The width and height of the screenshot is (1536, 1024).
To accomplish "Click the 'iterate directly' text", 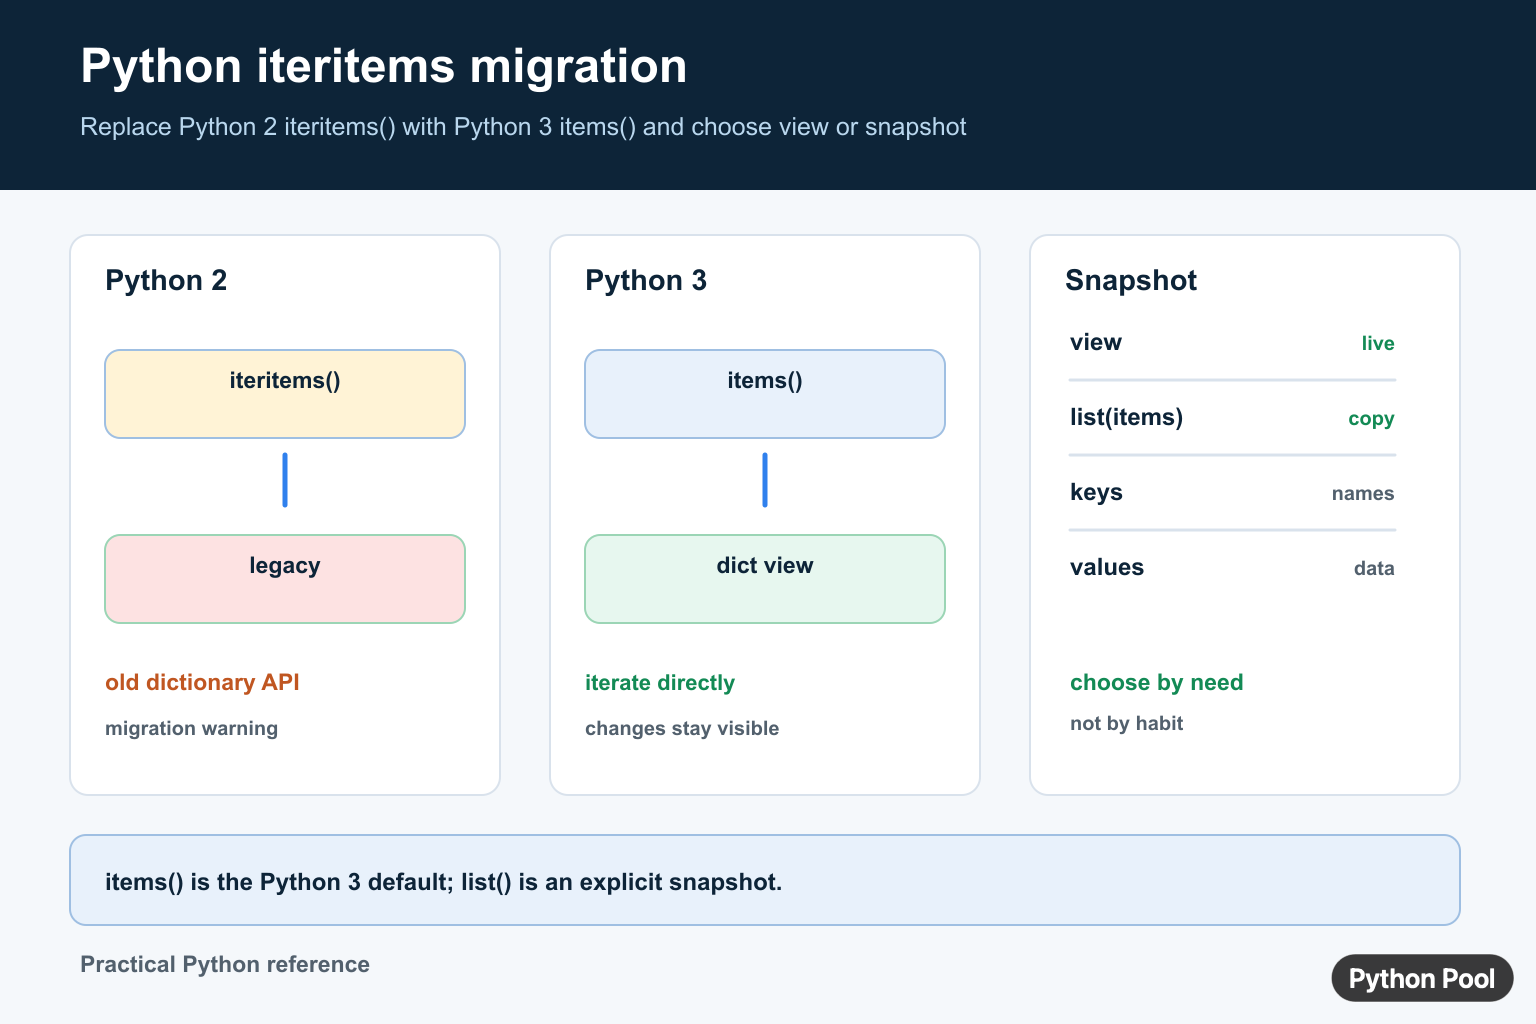I will point(660,682).
